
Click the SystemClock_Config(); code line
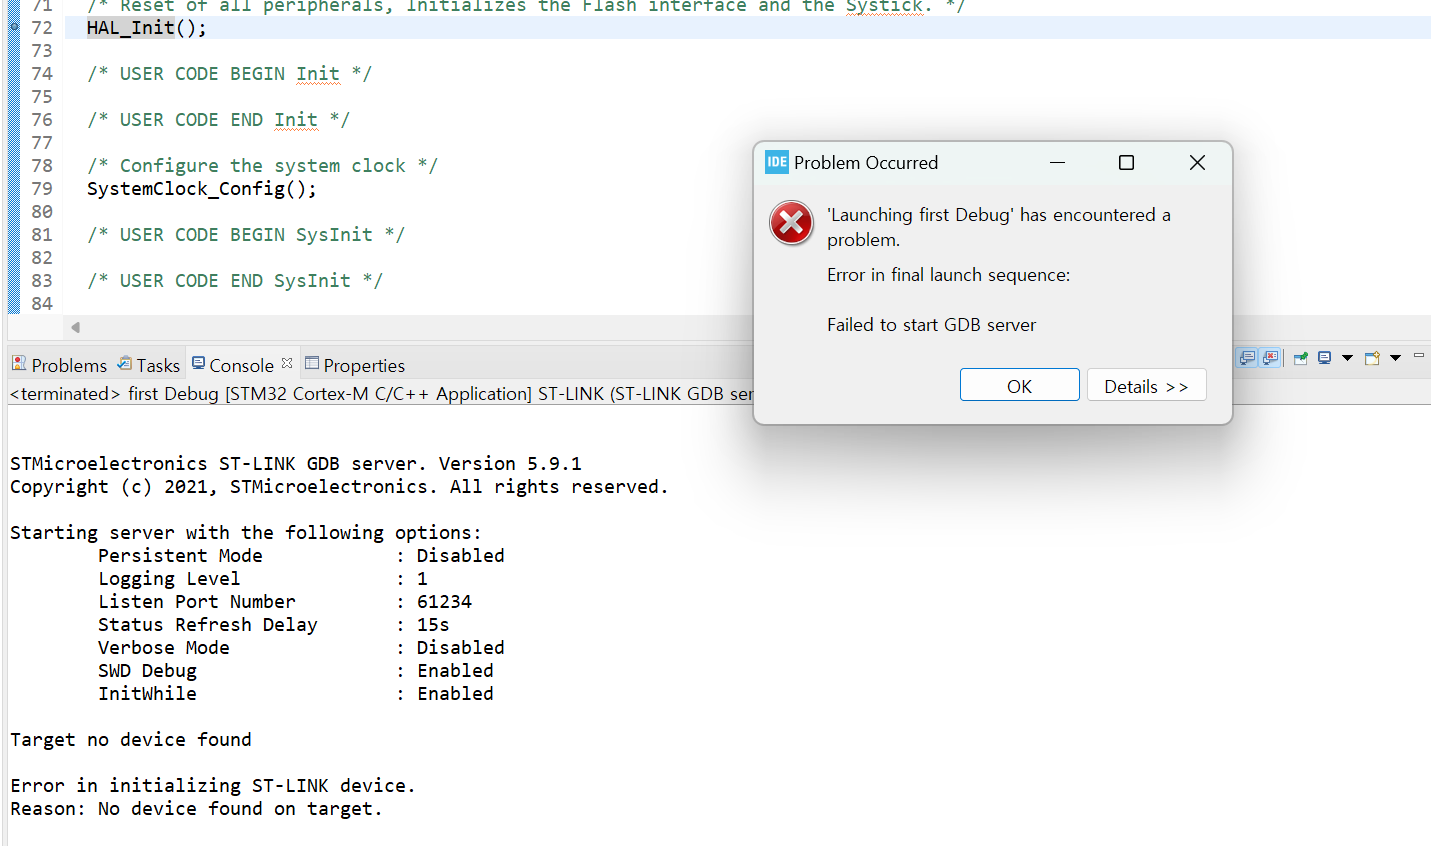tap(202, 188)
